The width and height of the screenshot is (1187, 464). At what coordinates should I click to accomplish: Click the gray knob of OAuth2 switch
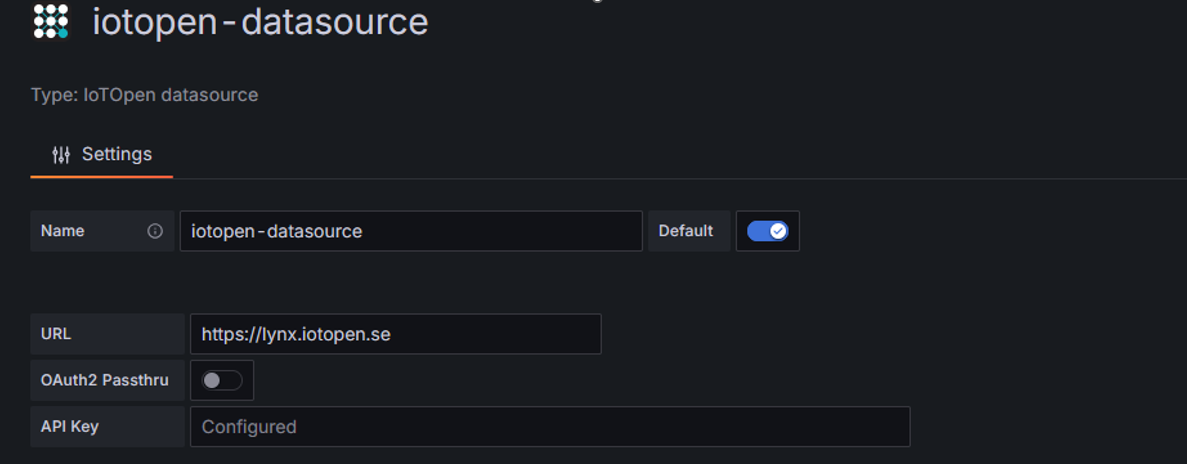[x=212, y=380]
